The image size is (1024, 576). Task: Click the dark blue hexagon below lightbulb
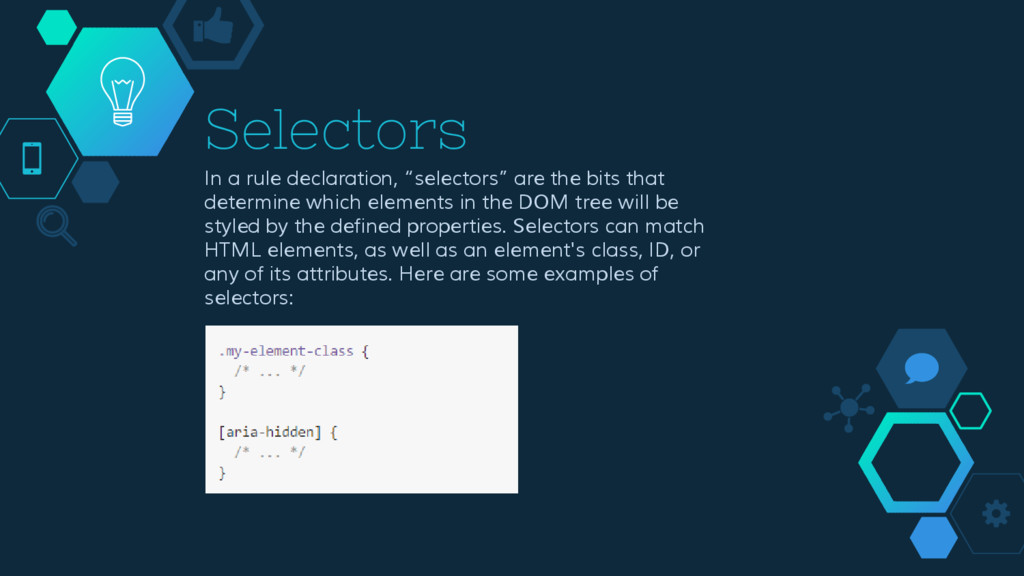pyautogui.click(x=95, y=182)
